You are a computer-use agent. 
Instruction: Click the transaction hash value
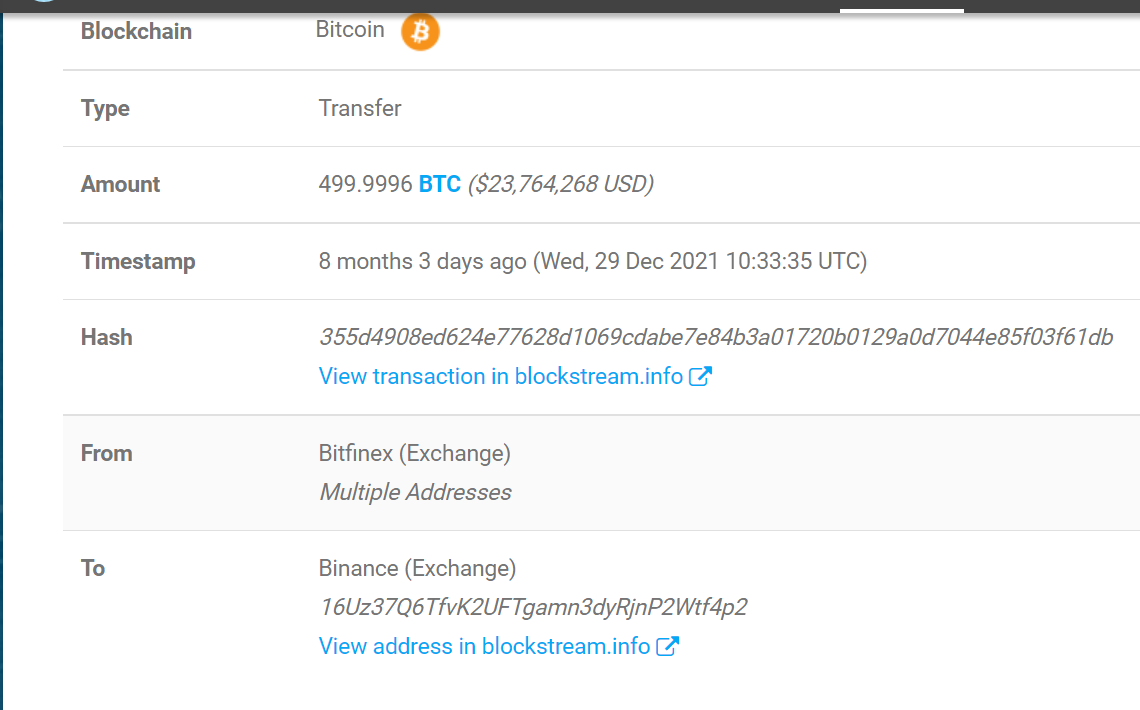[x=715, y=338]
